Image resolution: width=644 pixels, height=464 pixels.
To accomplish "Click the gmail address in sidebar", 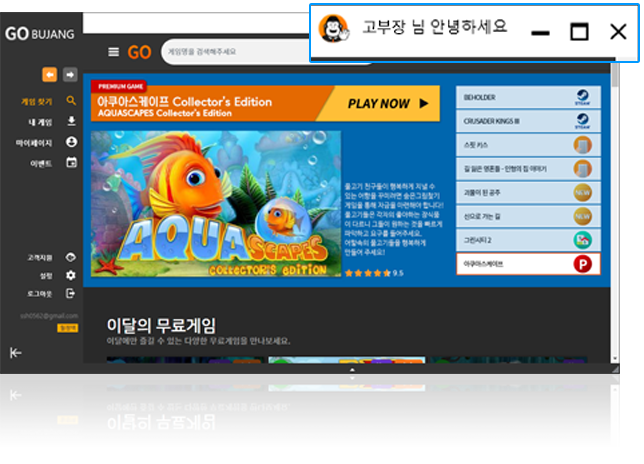I will pos(49,316).
